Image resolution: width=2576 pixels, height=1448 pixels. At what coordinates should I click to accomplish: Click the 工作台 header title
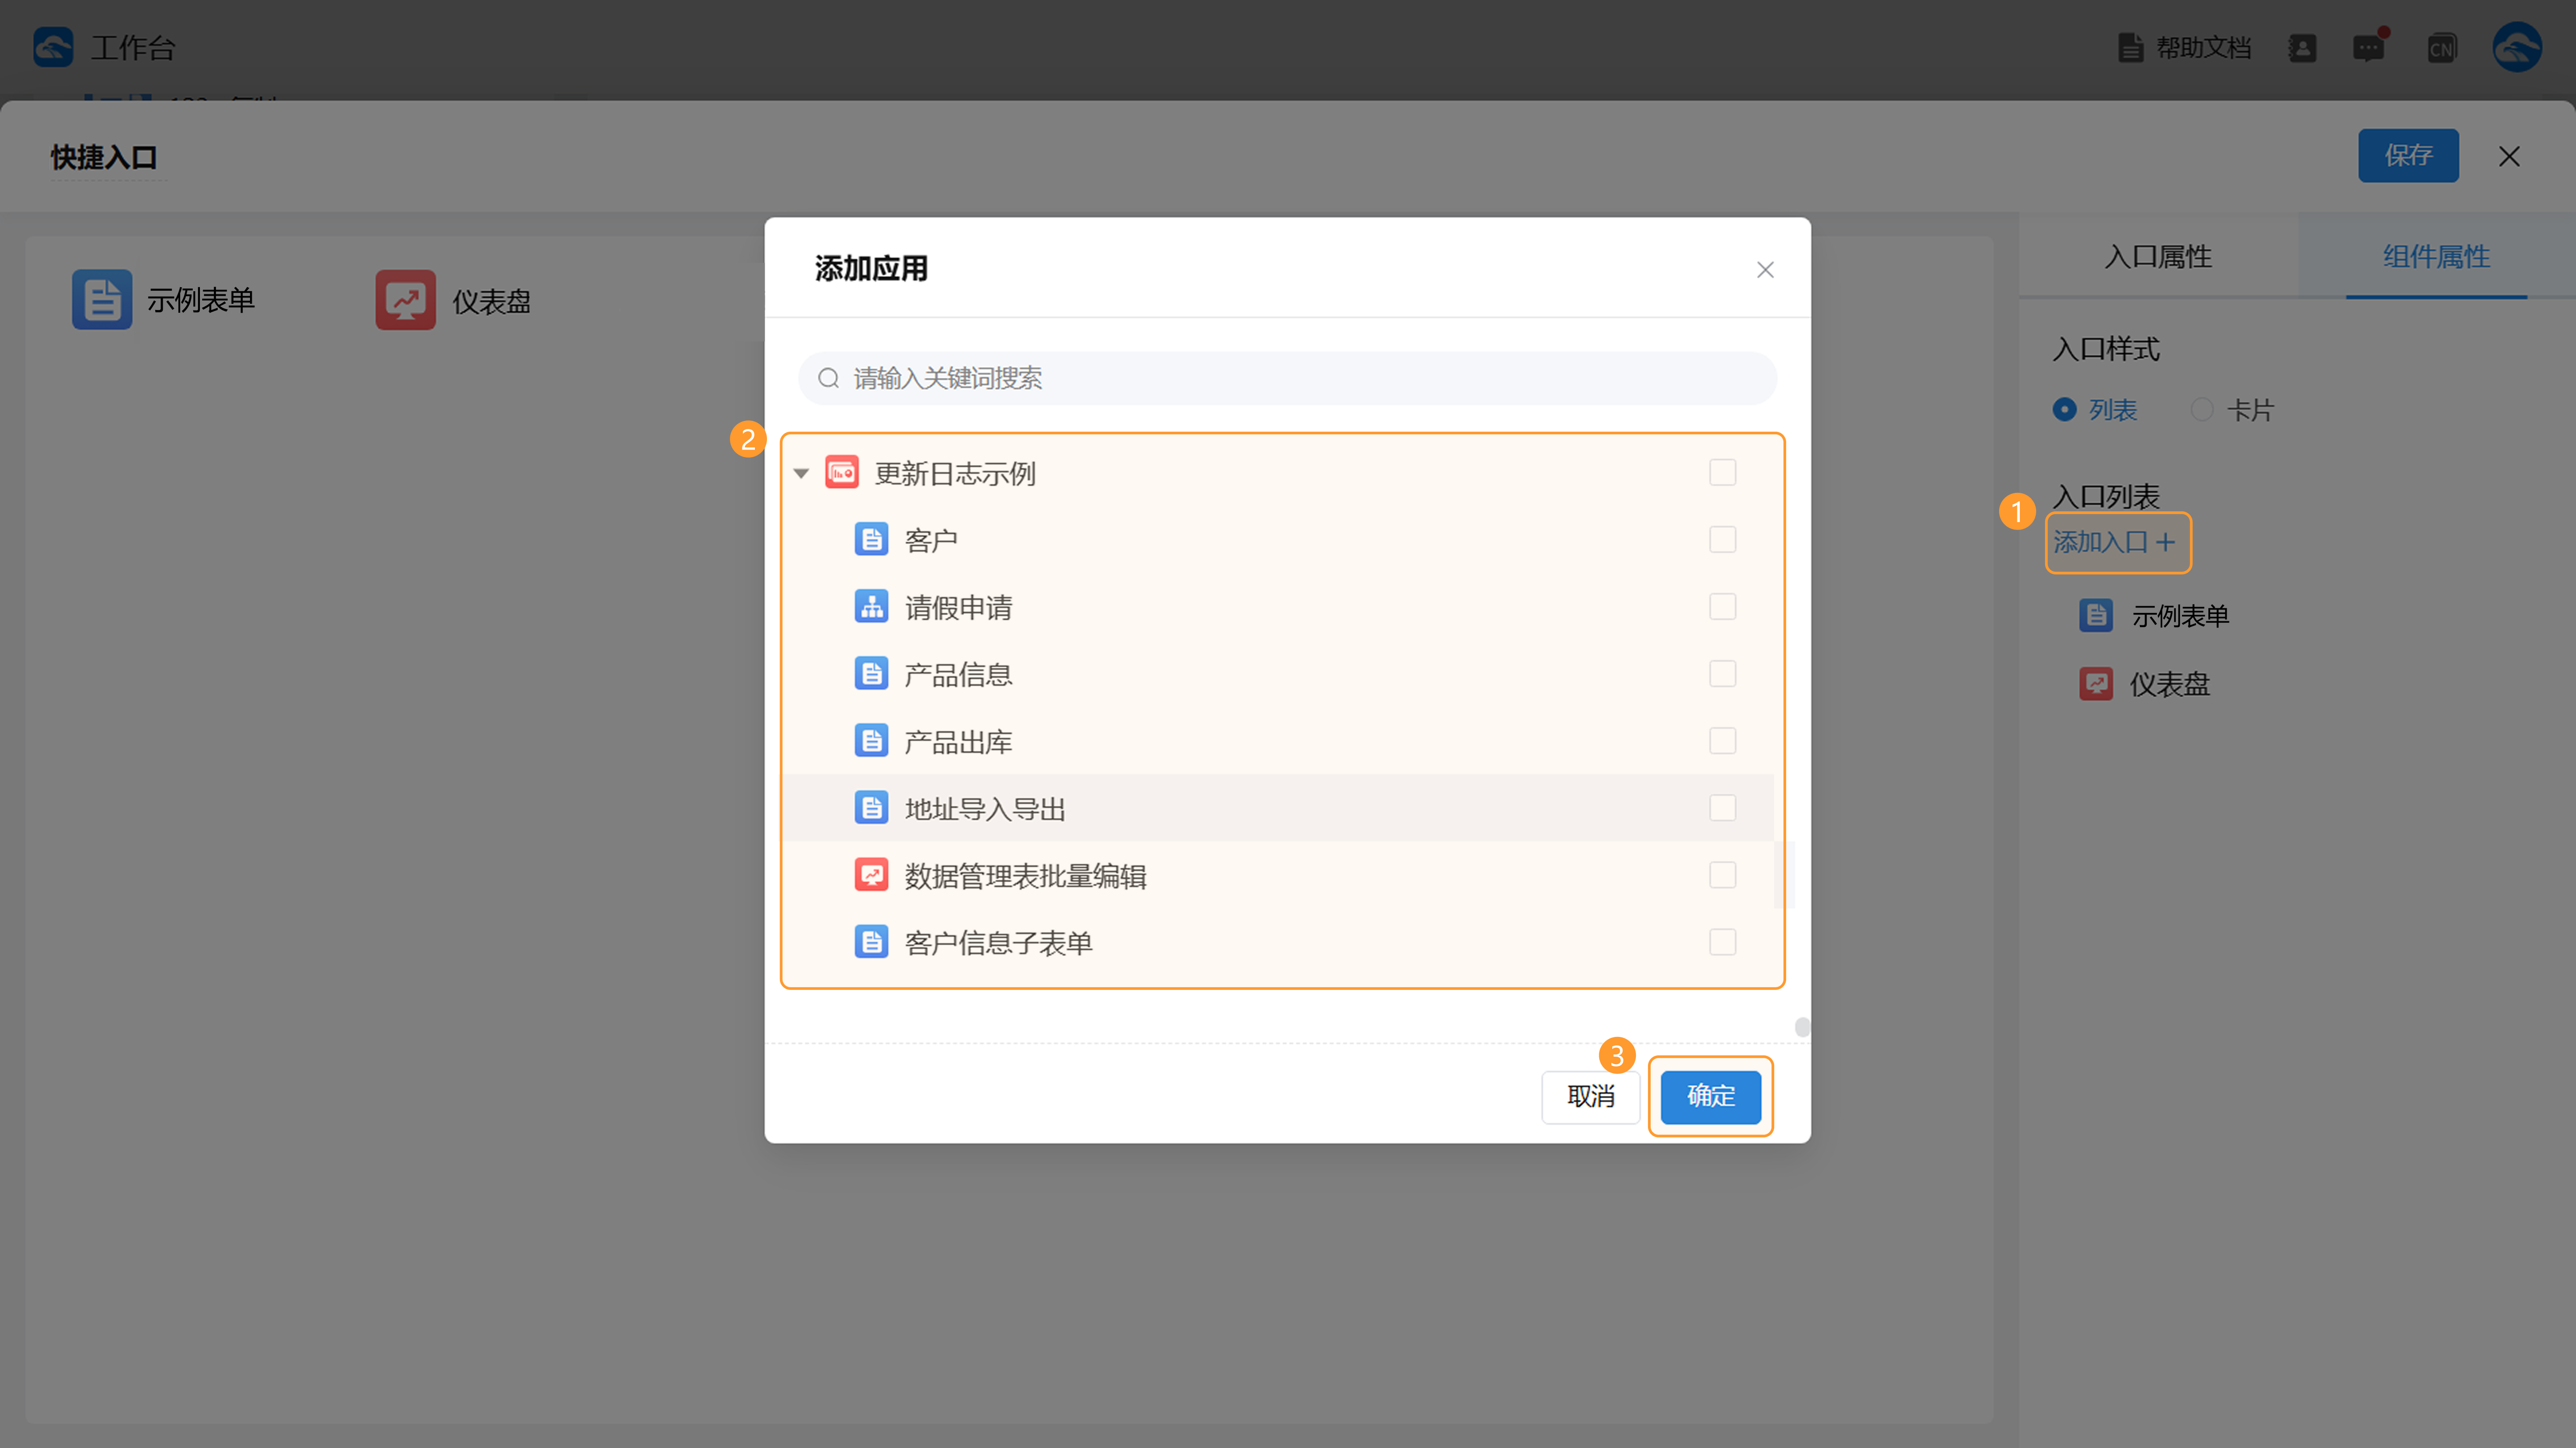pos(133,48)
